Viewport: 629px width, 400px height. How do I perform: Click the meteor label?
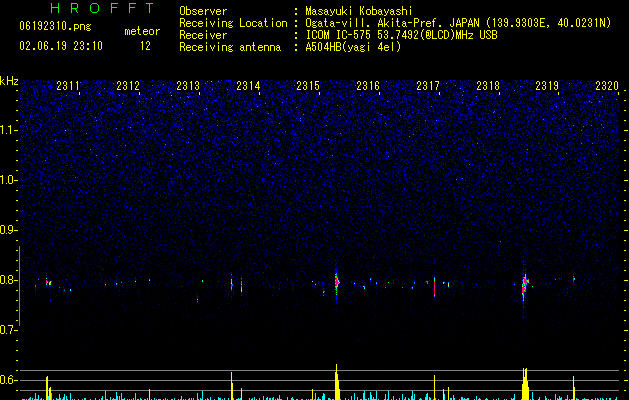(142, 31)
